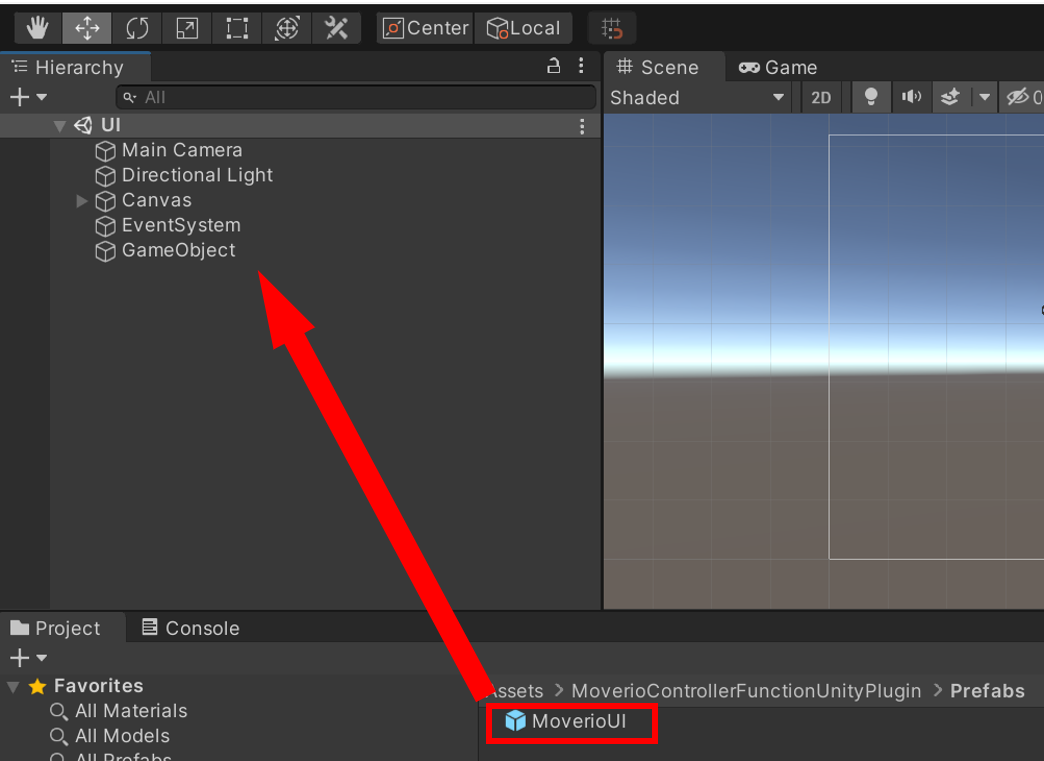Click the Unity scene icon beside UI
Image resolution: width=1044 pixels, height=761 pixels.
click(x=83, y=125)
